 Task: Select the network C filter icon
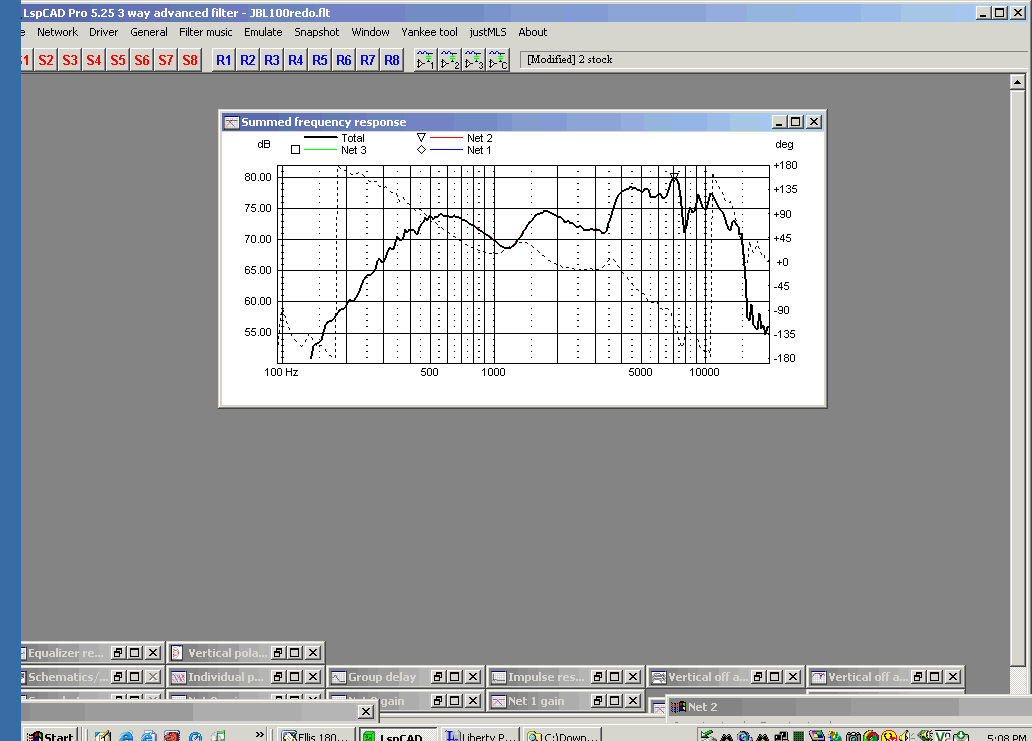(x=498, y=60)
